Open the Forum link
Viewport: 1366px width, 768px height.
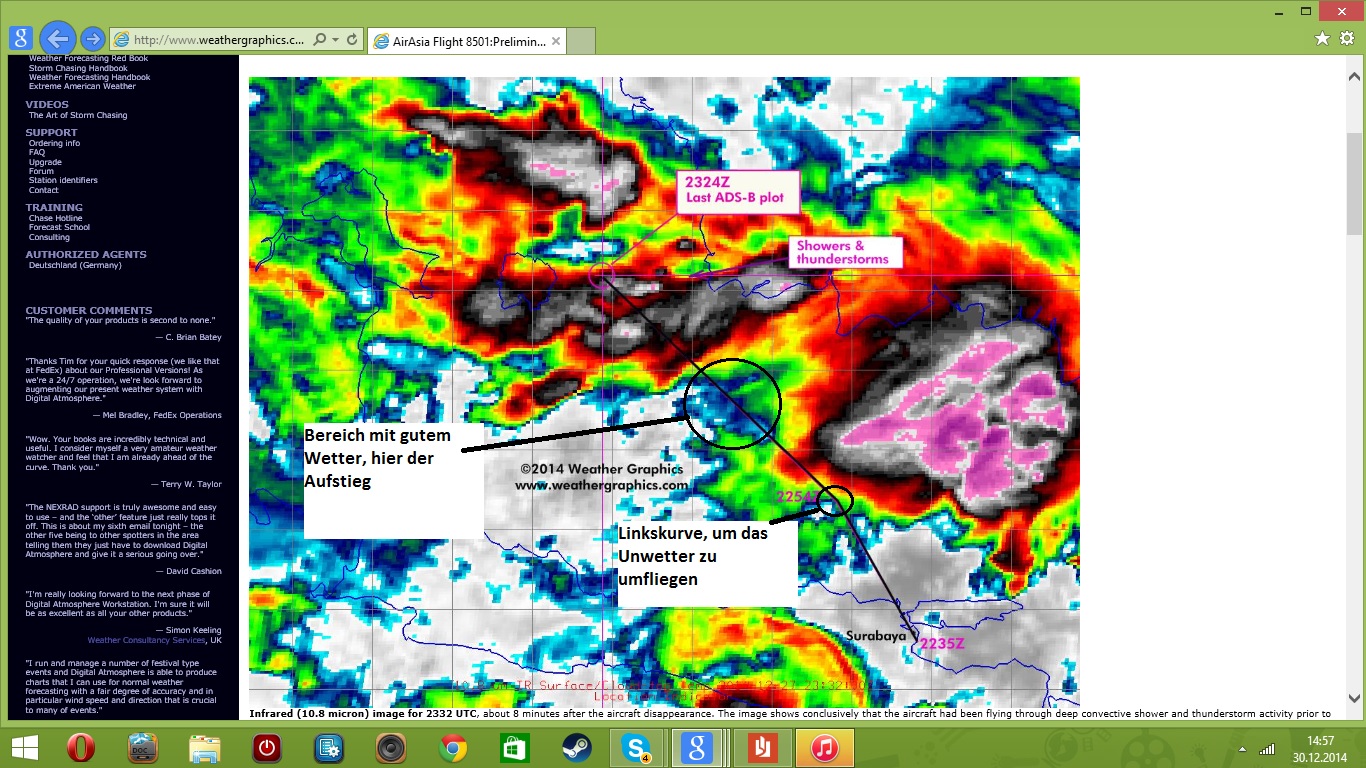click(41, 171)
